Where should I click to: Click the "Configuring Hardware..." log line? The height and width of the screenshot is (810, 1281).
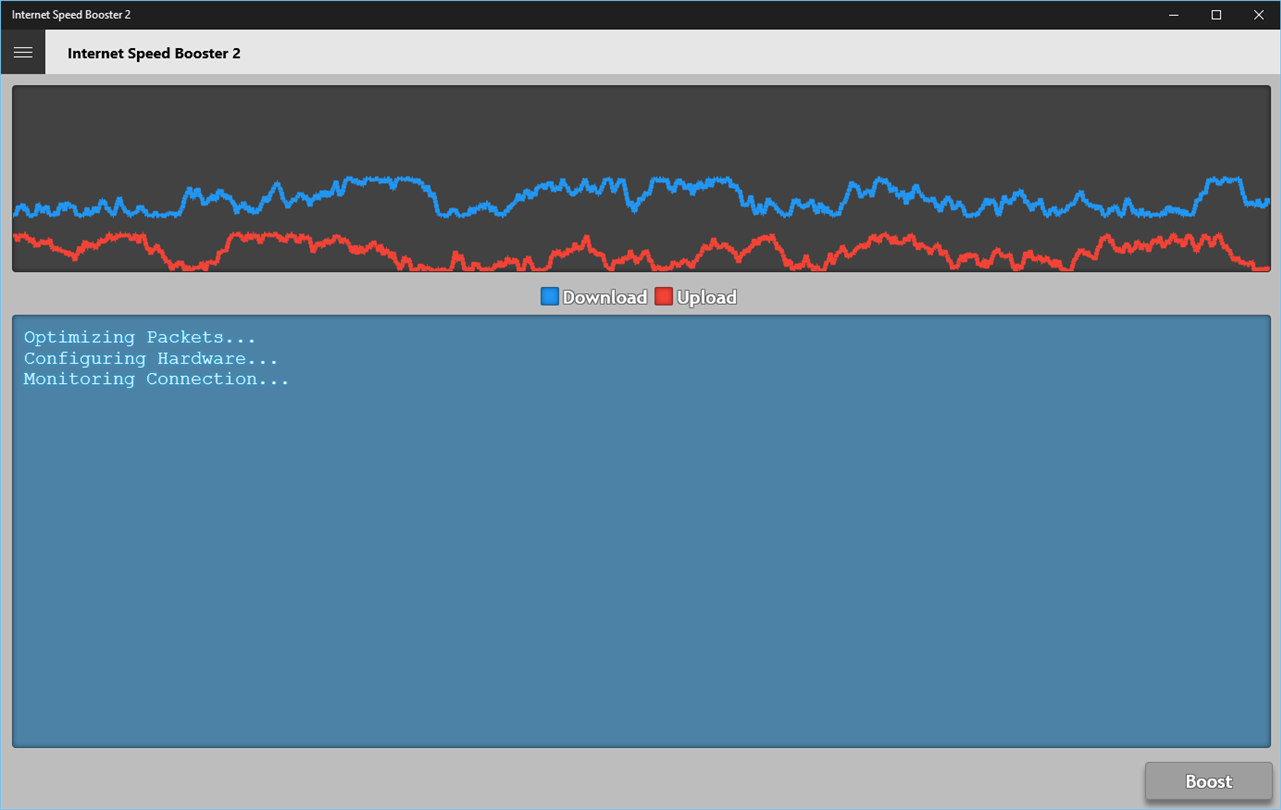151,358
